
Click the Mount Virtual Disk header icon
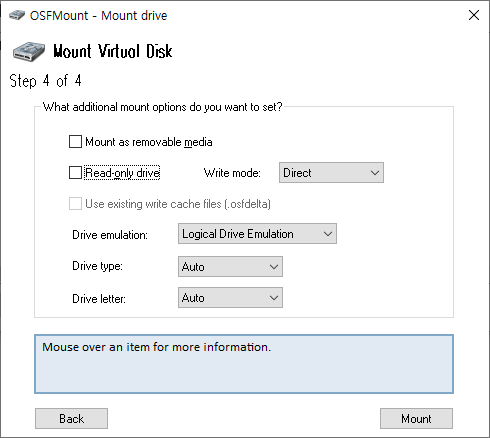click(x=29, y=51)
